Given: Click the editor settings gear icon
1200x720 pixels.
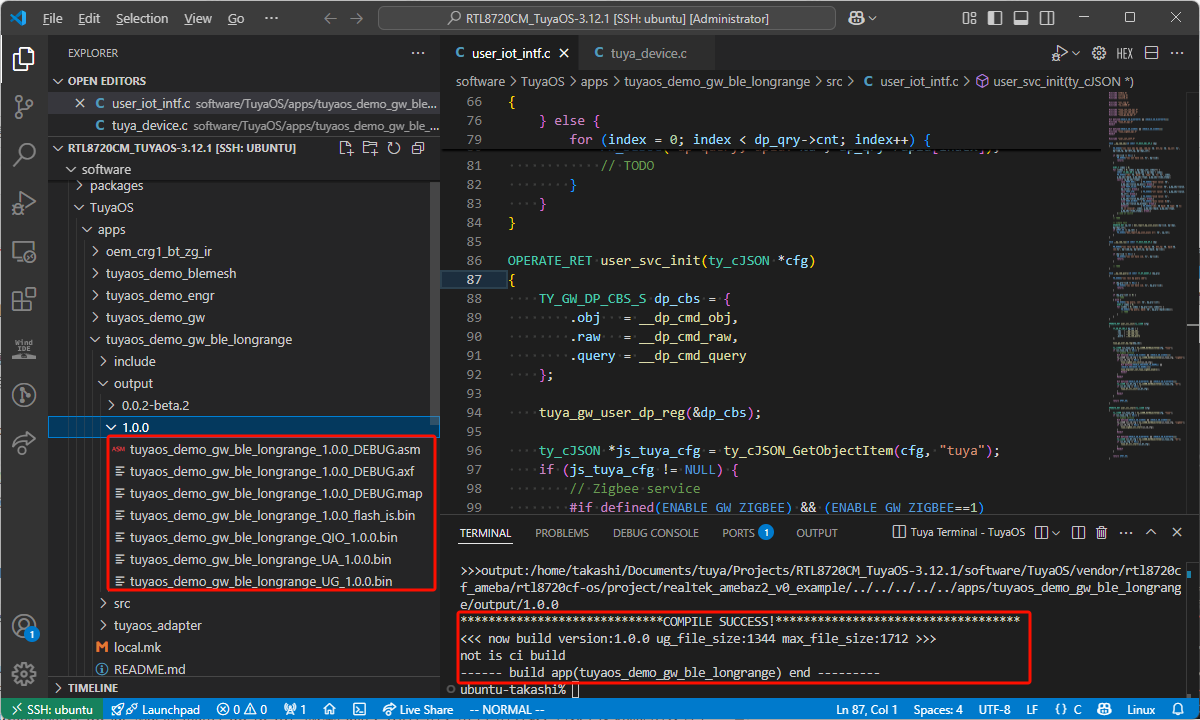Looking at the screenshot, I should (1099, 53).
